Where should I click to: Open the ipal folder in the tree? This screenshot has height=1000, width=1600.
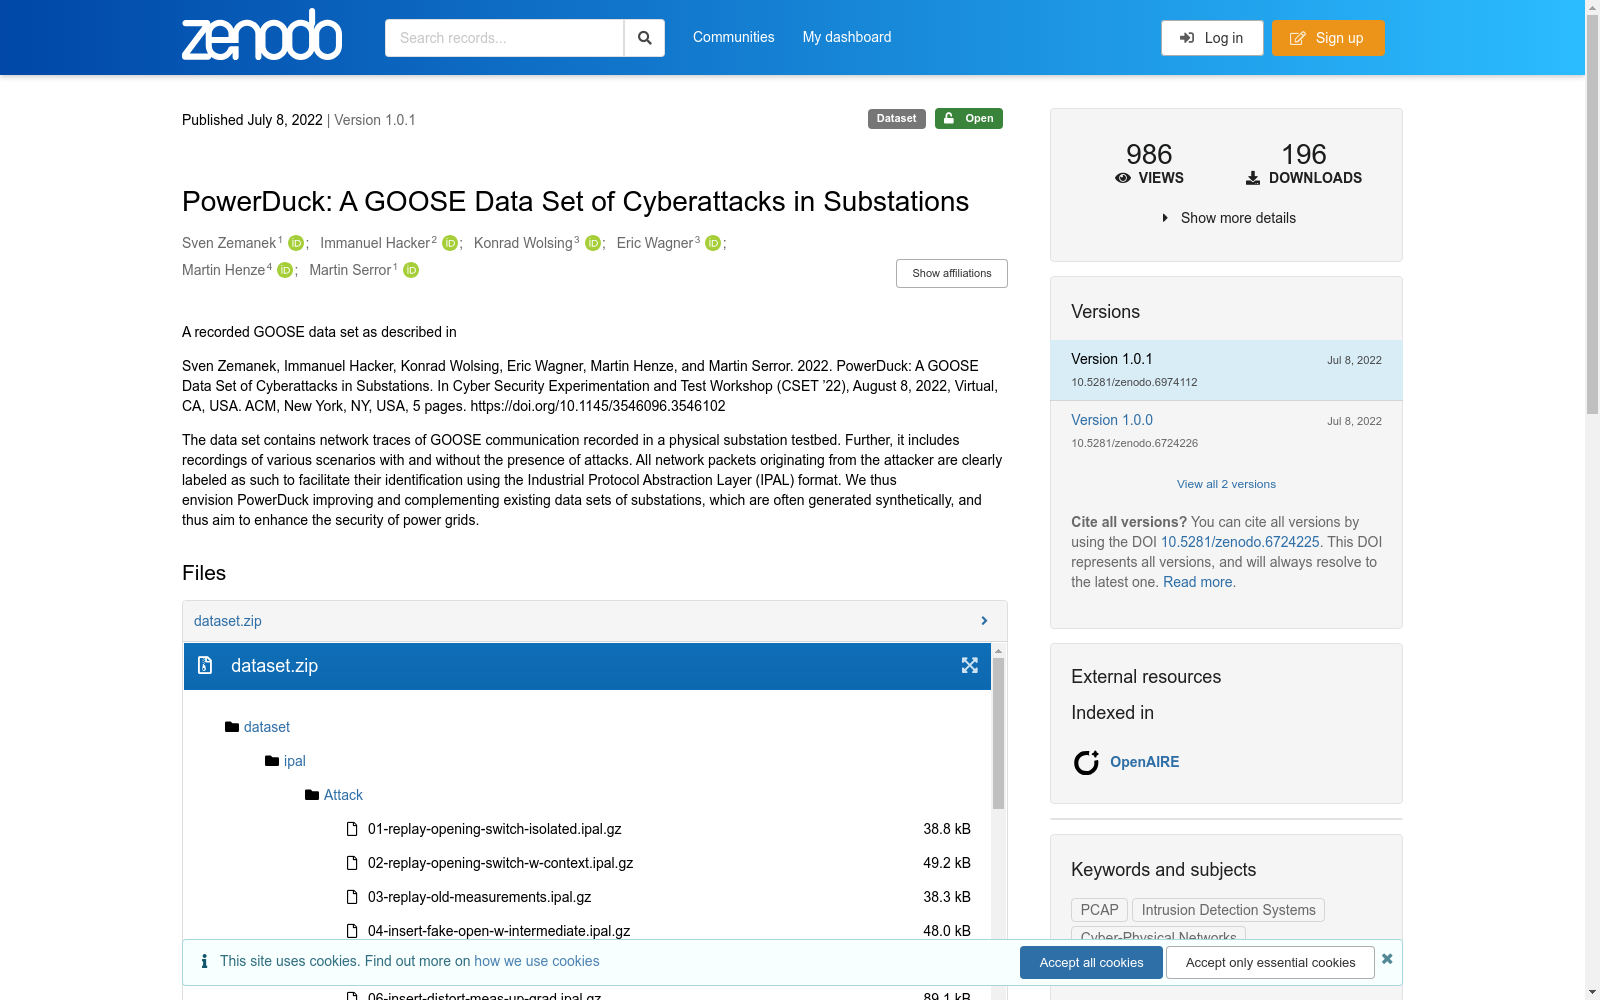coord(295,761)
